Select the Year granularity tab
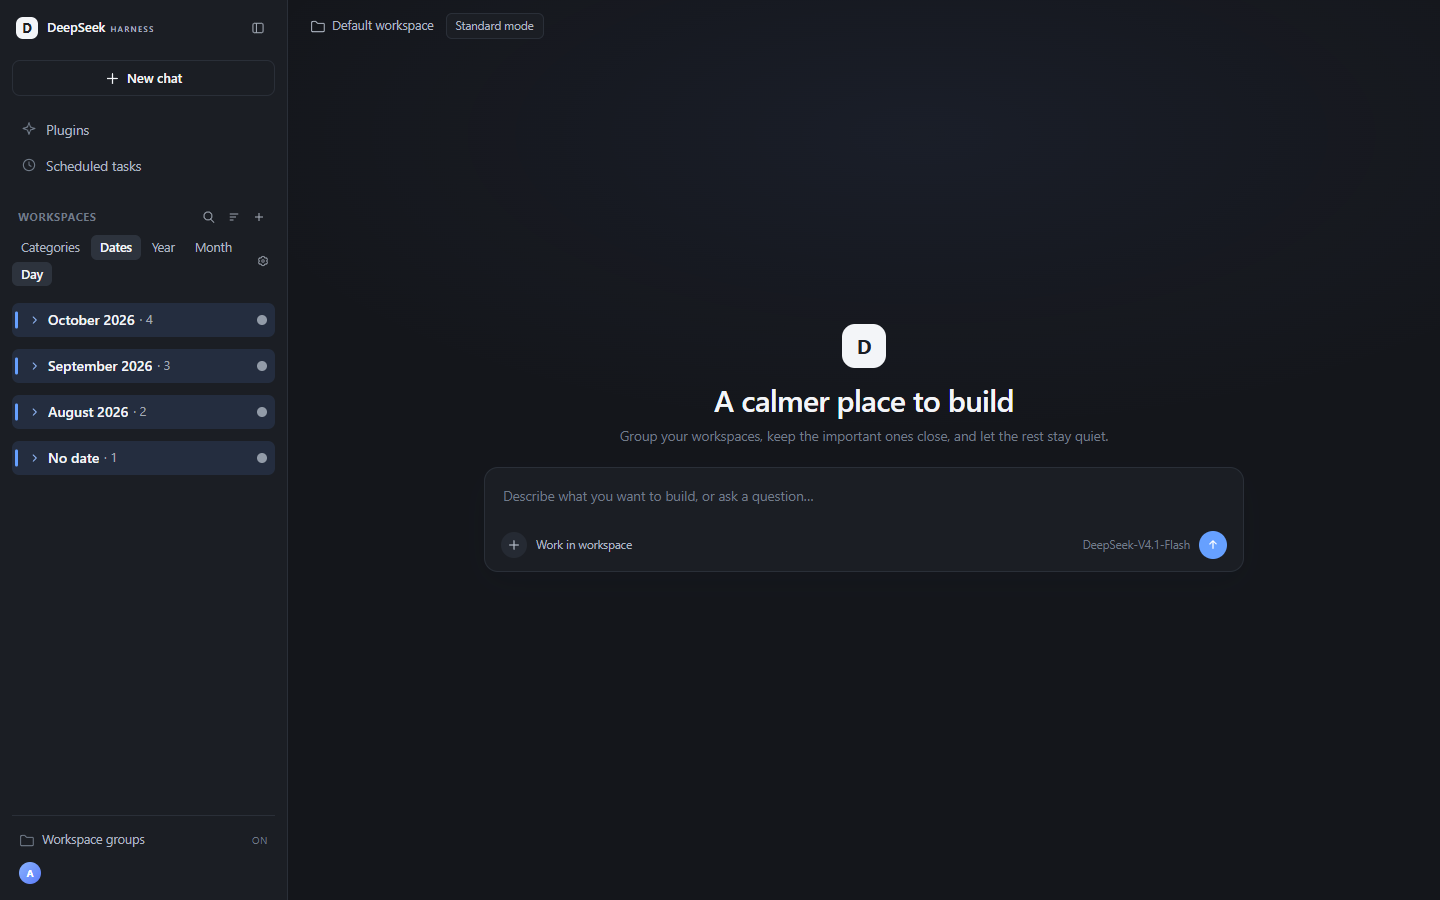This screenshot has height=900, width=1440. (163, 247)
